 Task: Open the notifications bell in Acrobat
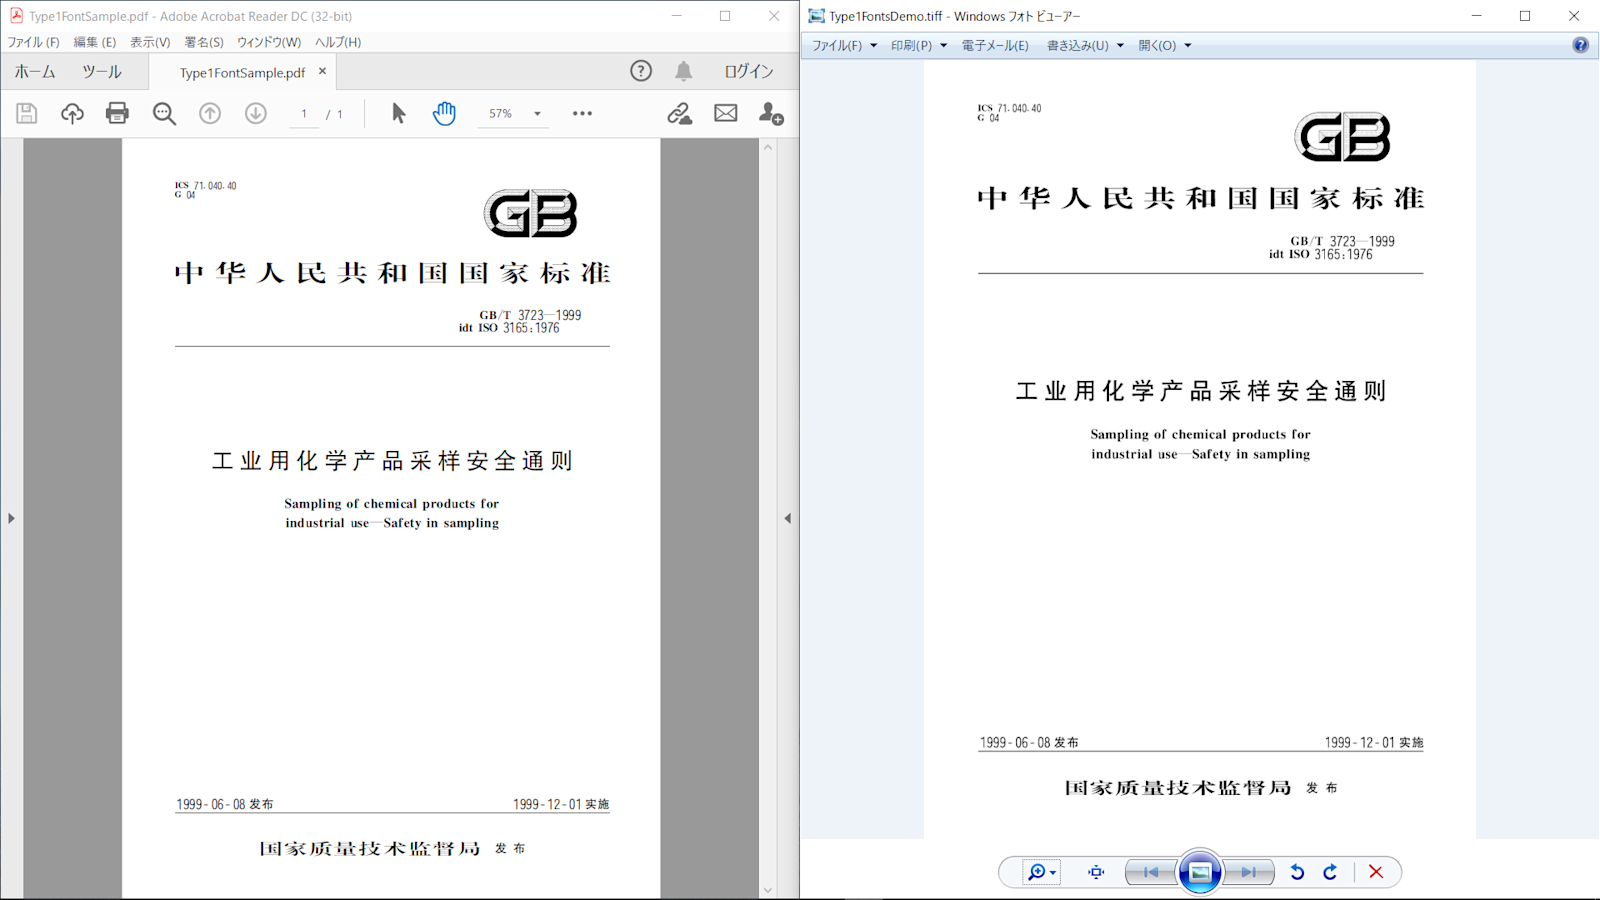[x=684, y=71]
